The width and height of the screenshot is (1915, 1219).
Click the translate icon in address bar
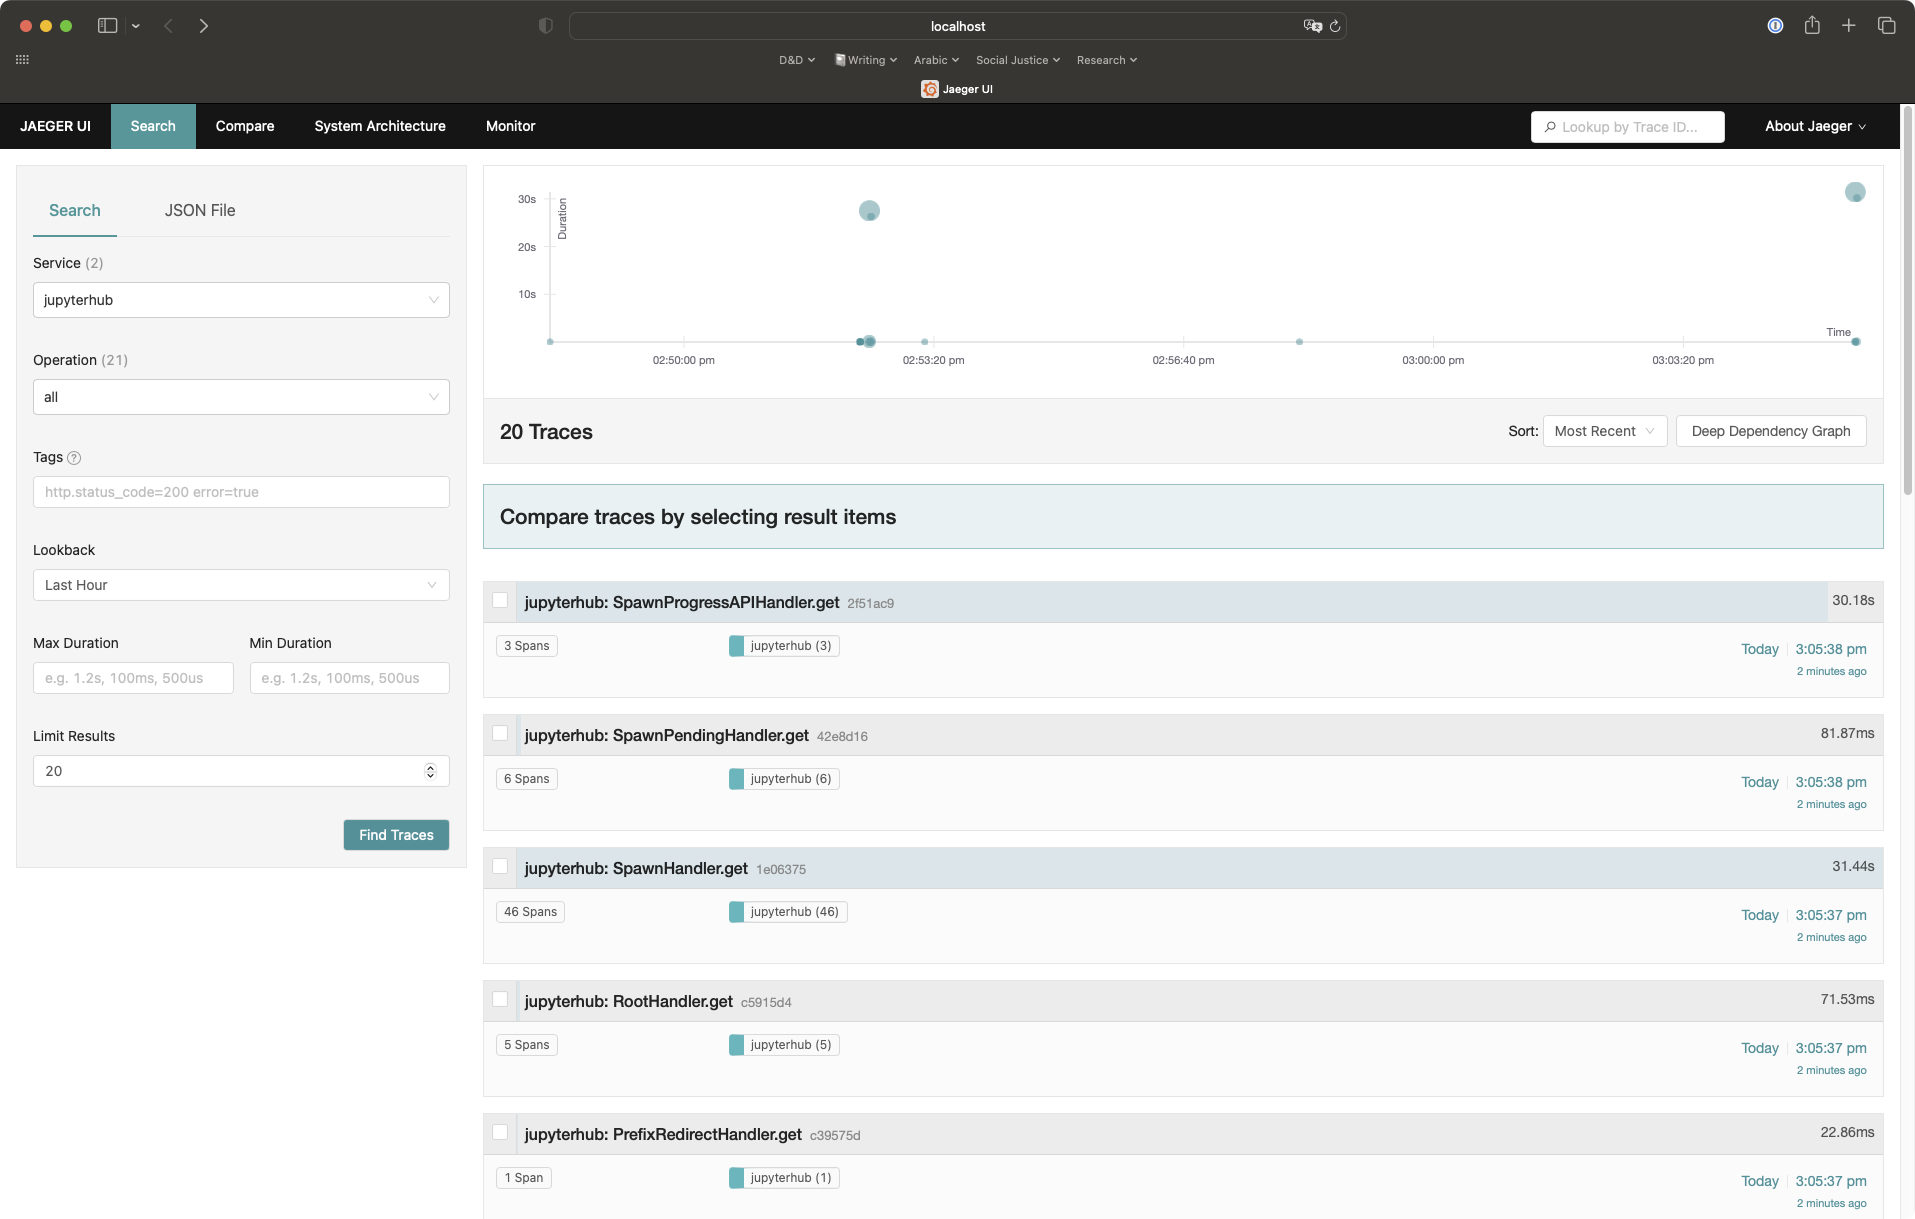coord(1312,26)
